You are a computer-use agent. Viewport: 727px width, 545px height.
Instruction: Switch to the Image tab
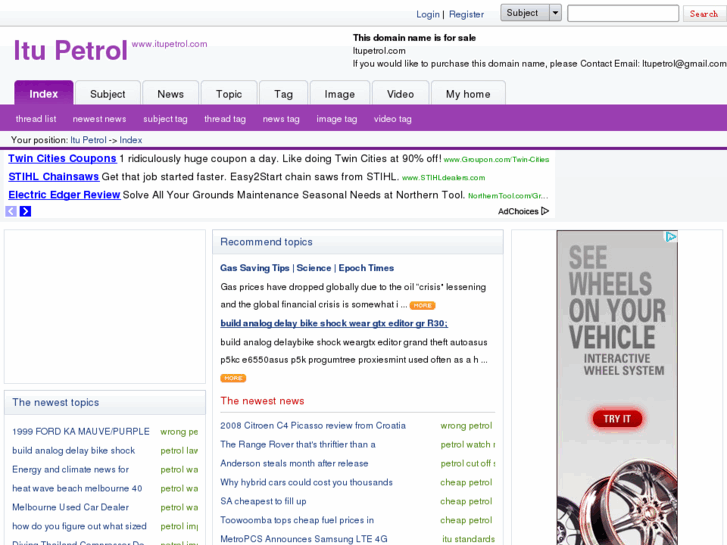click(339, 94)
